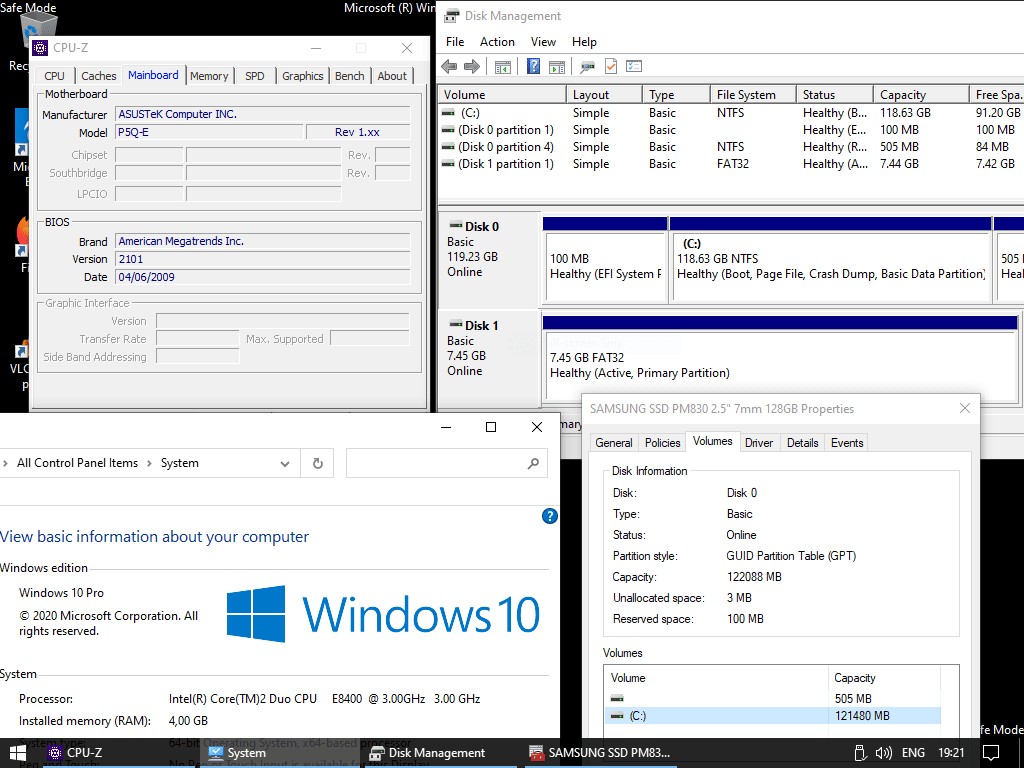Screen dimensions: 1024x768
Task: Open the Windows Start button
Action: click(18, 752)
